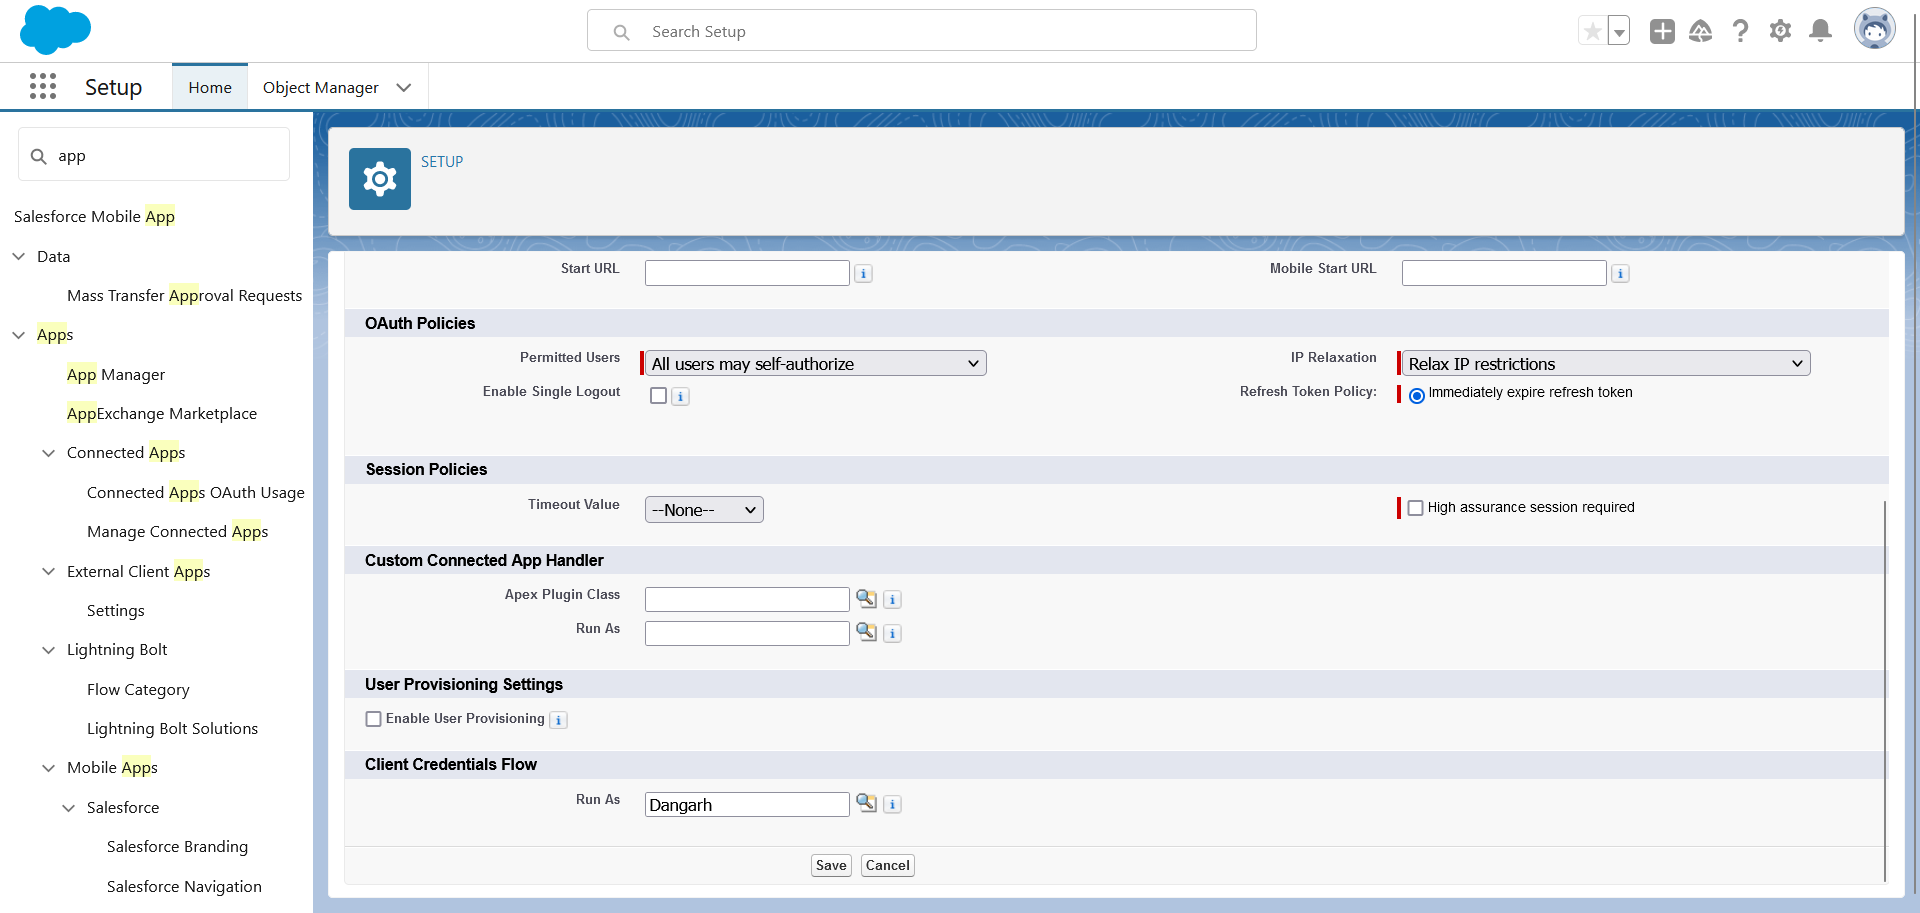Check High assurance session required
The image size is (1920, 913).
coord(1415,508)
